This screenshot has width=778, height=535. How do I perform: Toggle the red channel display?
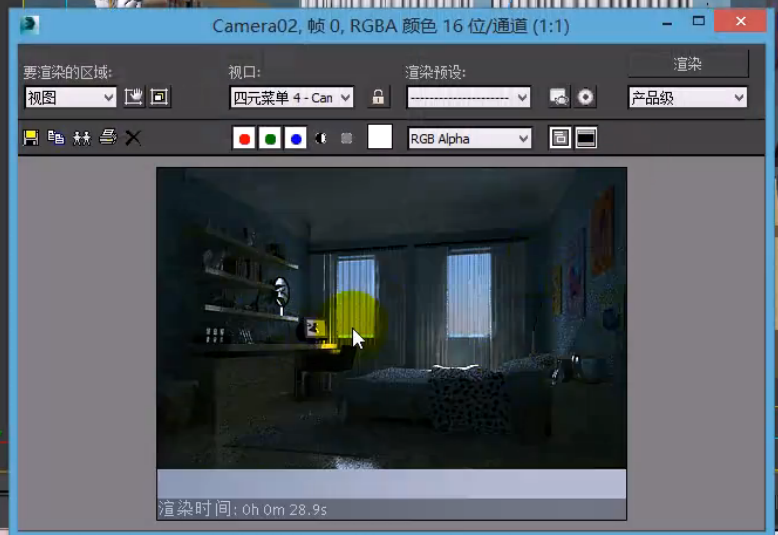(x=244, y=138)
